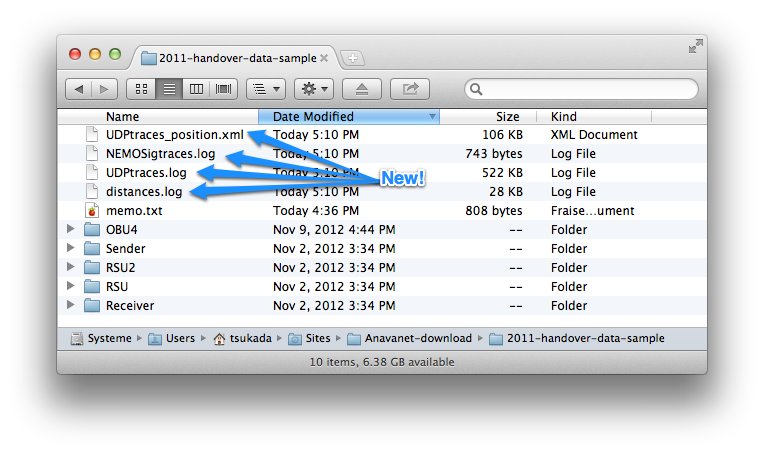Click the Nov 9, 2012 4:44 PM date

pyautogui.click(x=334, y=230)
